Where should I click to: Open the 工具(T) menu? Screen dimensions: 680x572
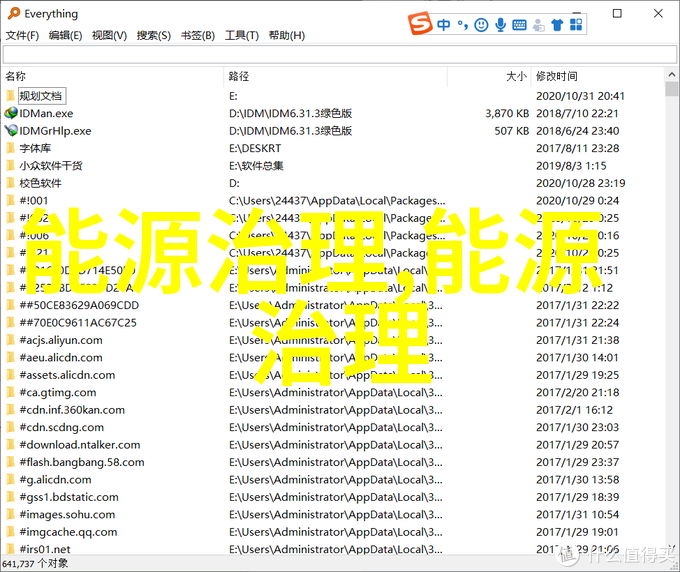[x=242, y=36]
